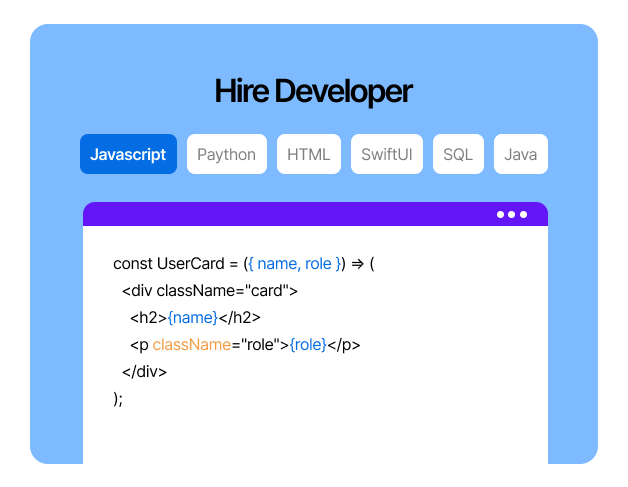
Task: Choose the SwiftUI tab
Action: click(387, 154)
